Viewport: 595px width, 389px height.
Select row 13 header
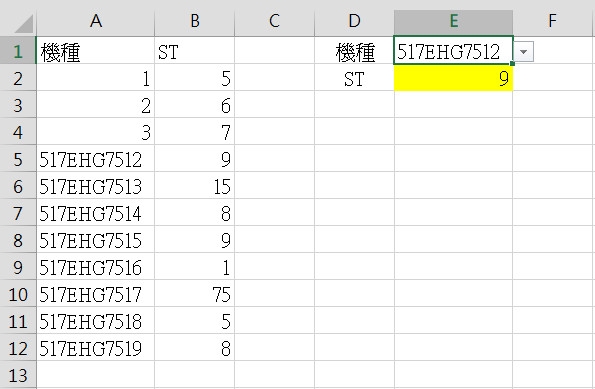pyautogui.click(x=18, y=375)
